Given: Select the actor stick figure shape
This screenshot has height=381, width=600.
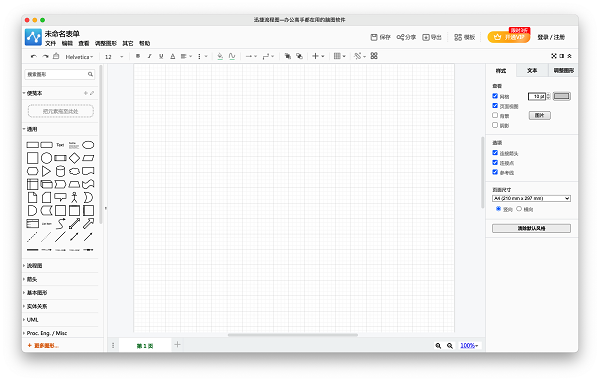Looking at the screenshot, I should (74, 197).
